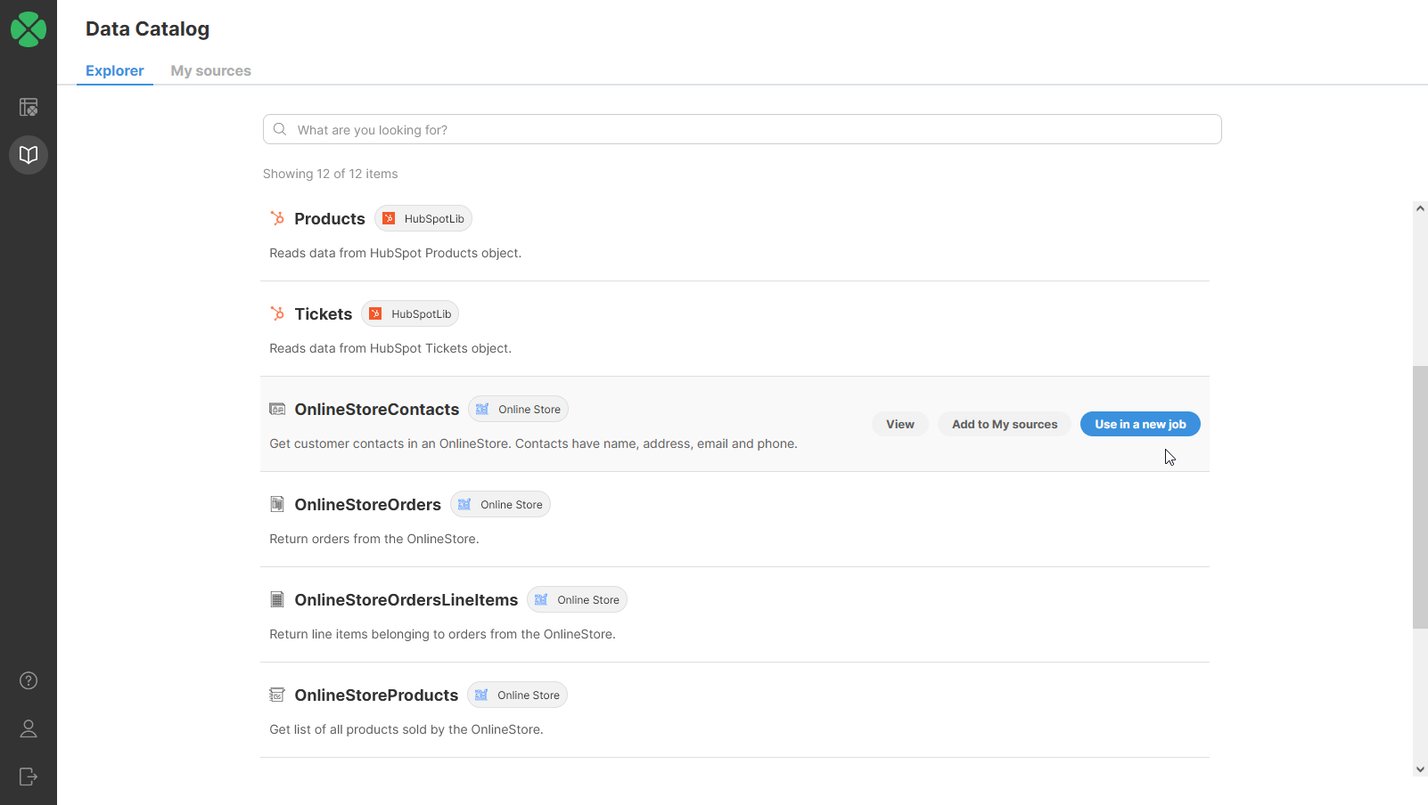
Task: Click Online Store tag on OnlineStoreContacts row
Action: coord(518,409)
